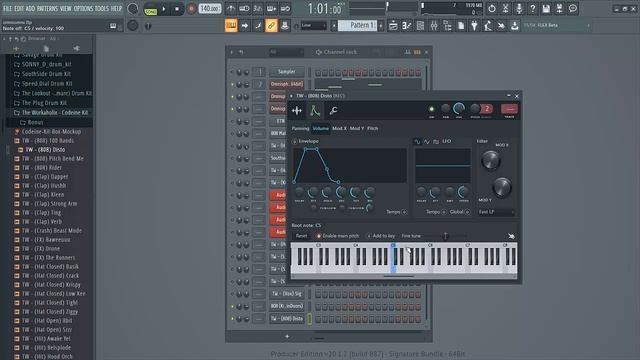Click the Save project floppy icon
The height and width of the screenshot is (360, 640).
point(546,9)
